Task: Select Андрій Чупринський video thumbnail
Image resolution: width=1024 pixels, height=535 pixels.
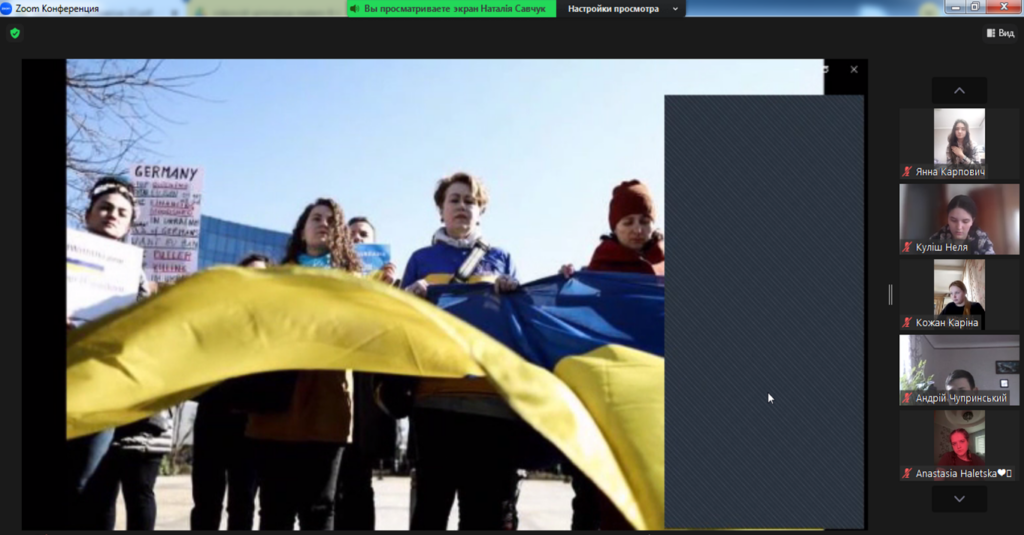Action: [959, 364]
